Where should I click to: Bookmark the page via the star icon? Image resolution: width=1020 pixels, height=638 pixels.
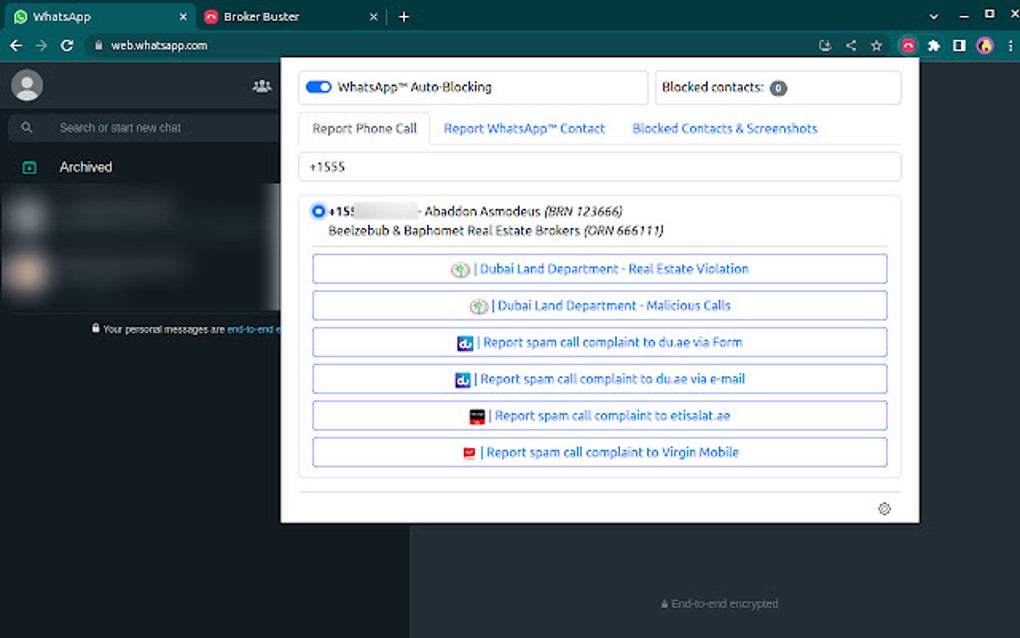point(874,45)
